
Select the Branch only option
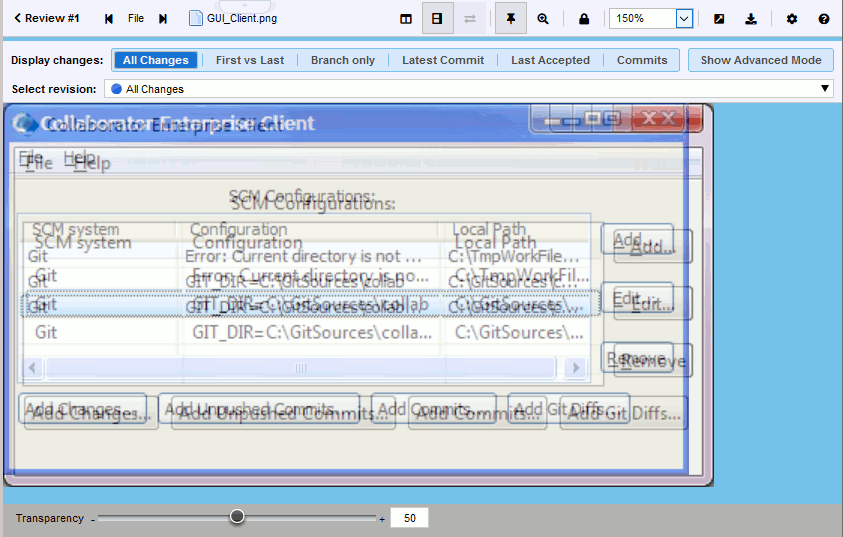[x=342, y=60]
